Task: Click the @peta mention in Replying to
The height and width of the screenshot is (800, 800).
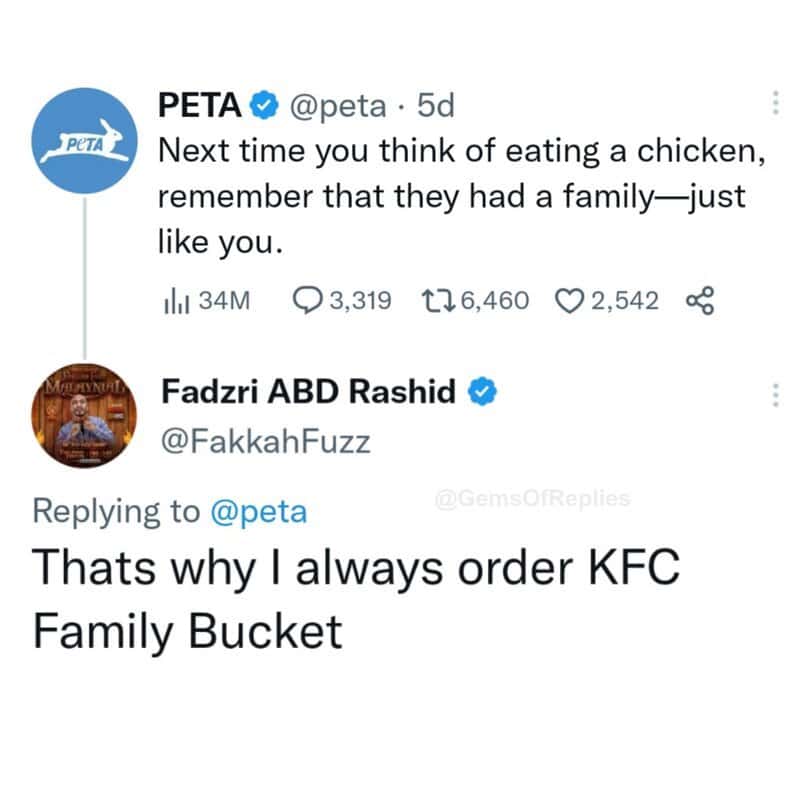Action: coord(260,512)
